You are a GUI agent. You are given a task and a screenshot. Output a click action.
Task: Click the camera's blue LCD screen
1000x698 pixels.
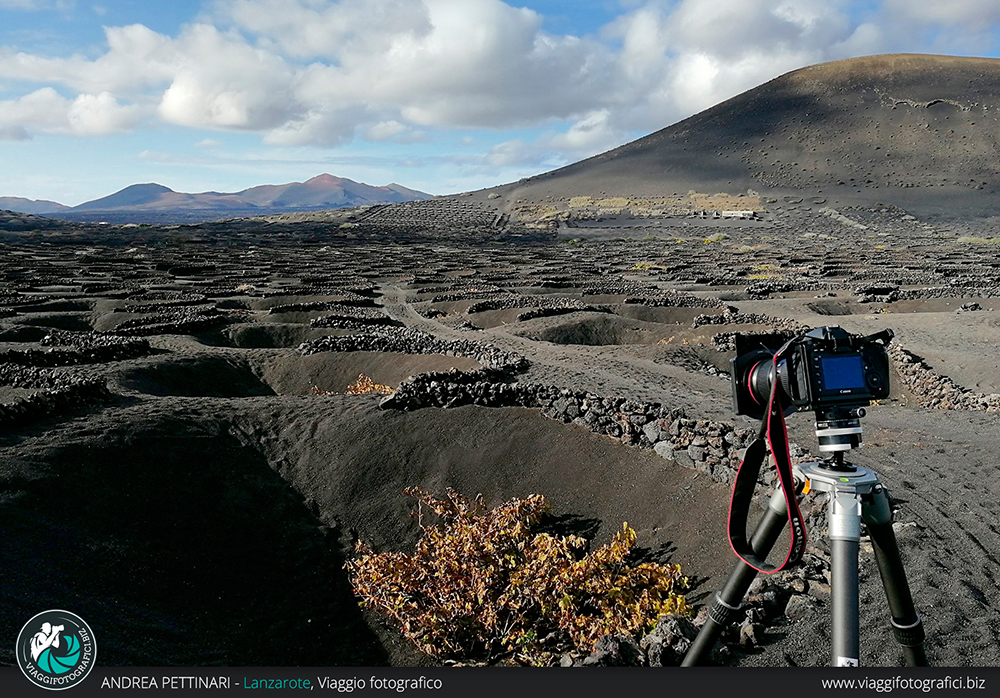[x=842, y=372]
